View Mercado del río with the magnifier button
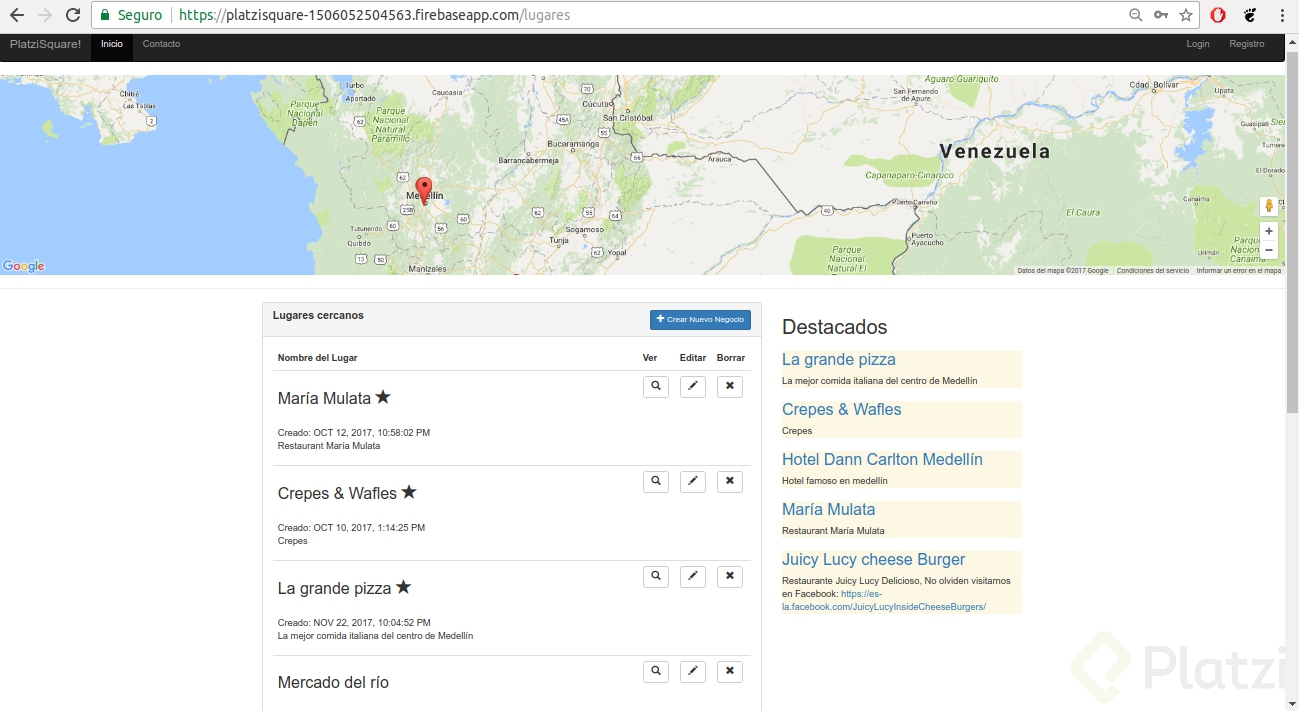 point(656,671)
